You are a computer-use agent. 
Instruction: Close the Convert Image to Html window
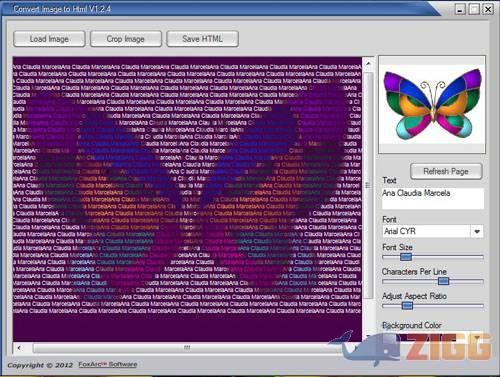(488, 9)
